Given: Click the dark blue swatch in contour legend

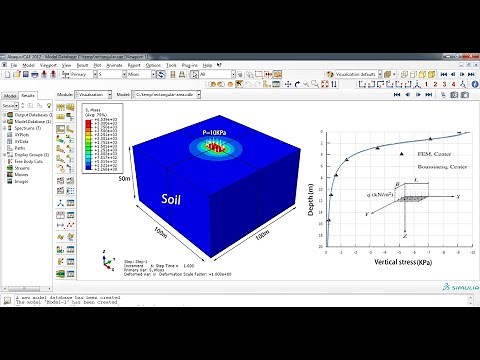Looking at the screenshot, I should tap(88, 168).
